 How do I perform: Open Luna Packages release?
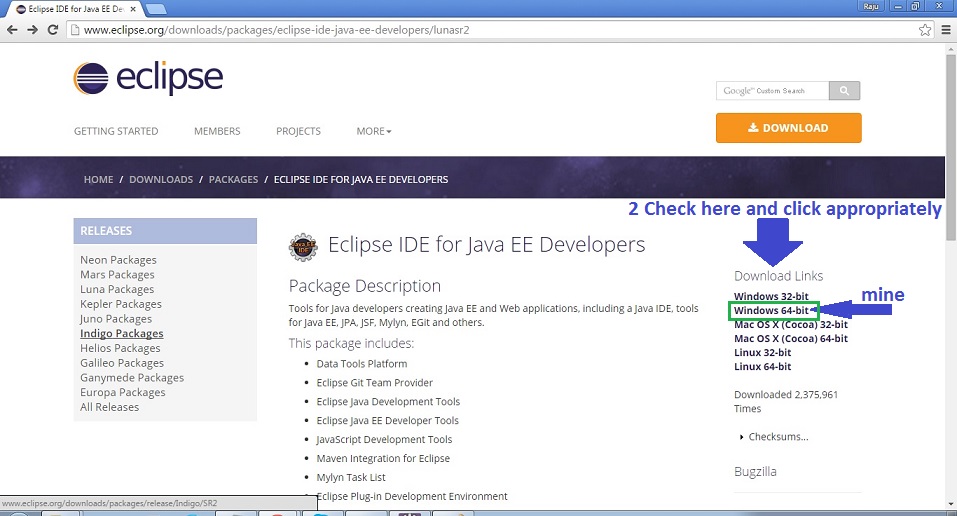117,289
